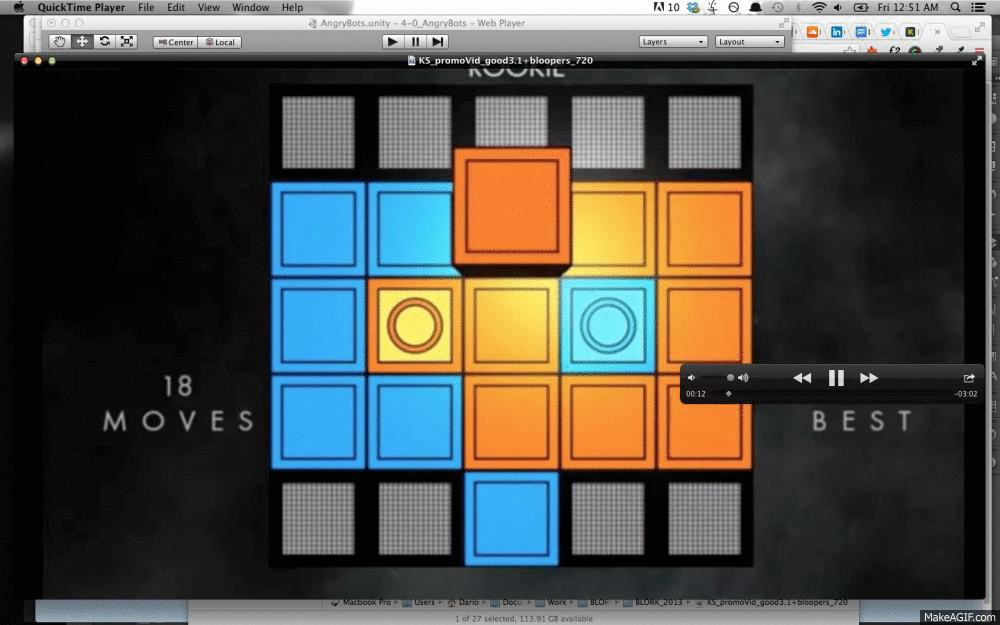The image size is (1000, 625).
Task: Open Spotlight search in menu bar
Action: coord(955,7)
